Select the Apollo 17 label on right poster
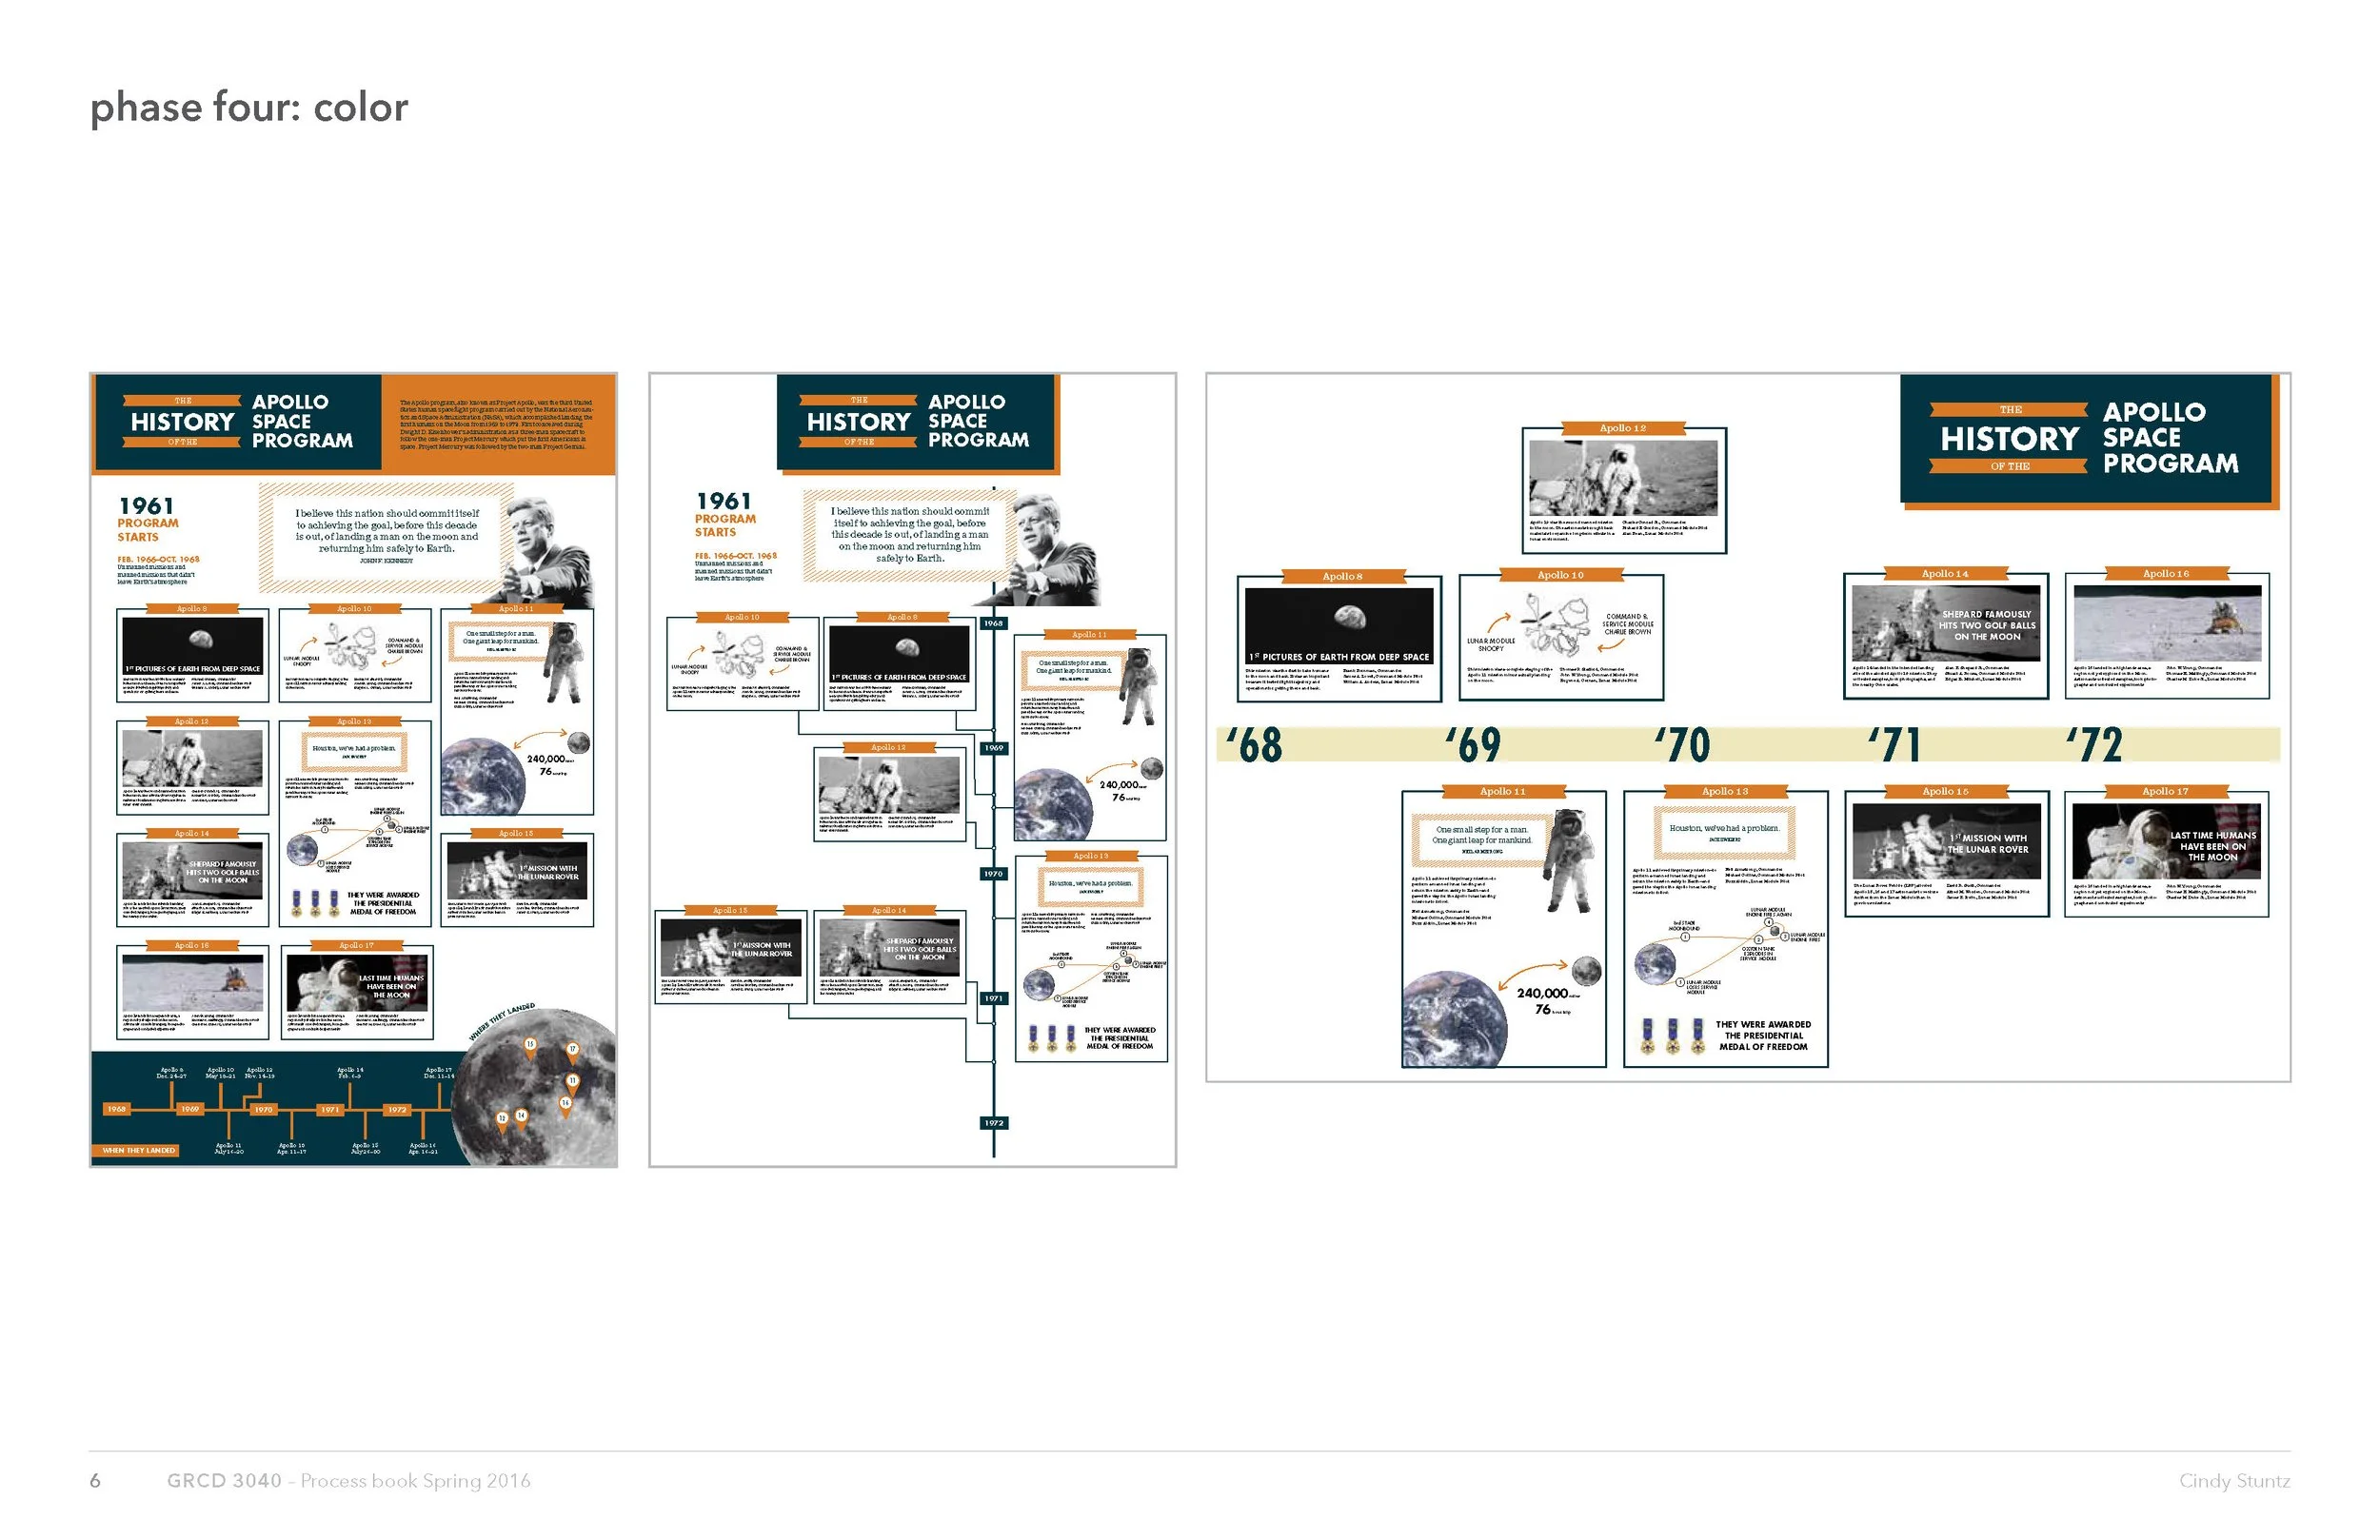Image resolution: width=2380 pixels, height=1540 pixels. (x=2165, y=791)
